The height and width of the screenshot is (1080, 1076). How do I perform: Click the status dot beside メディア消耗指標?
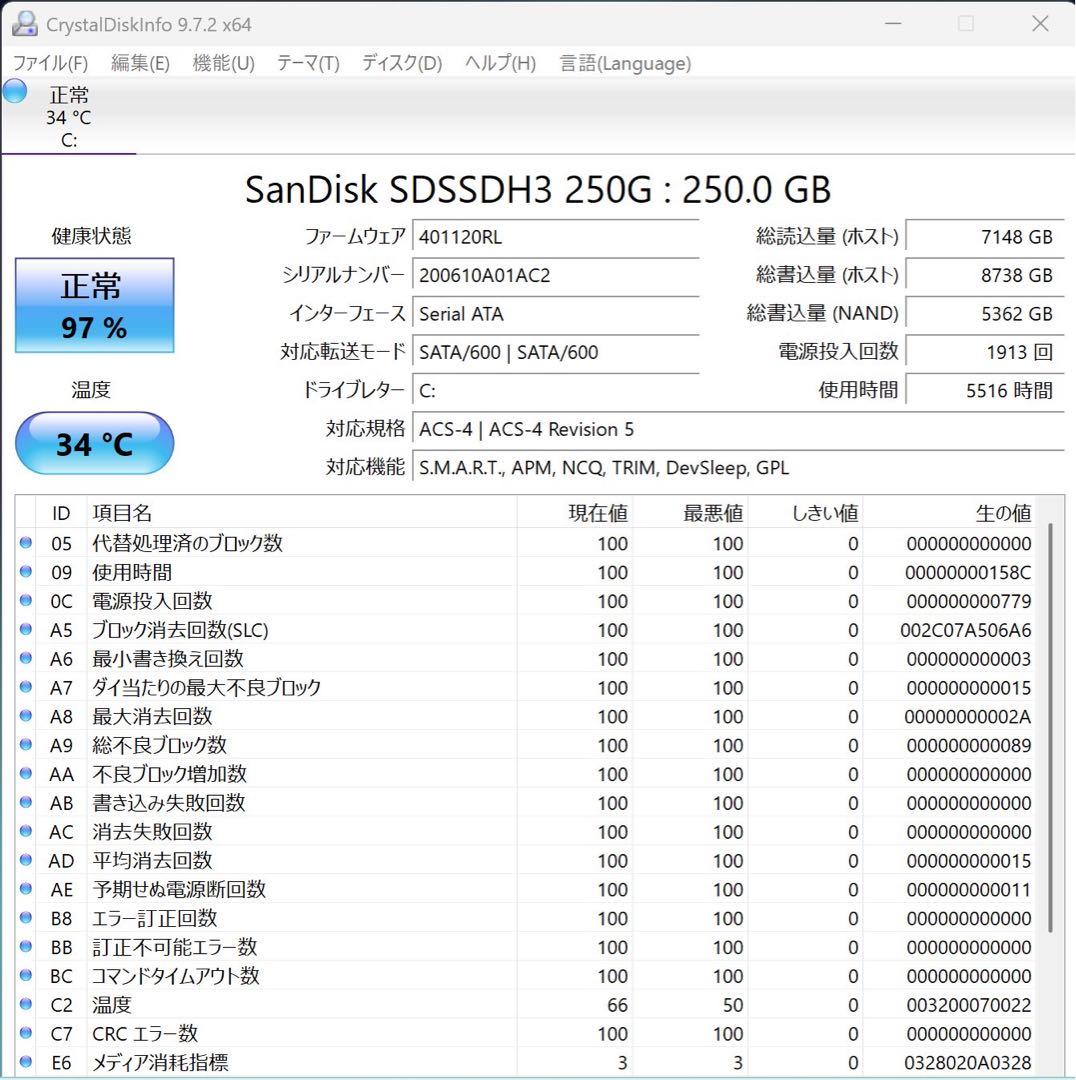click(x=25, y=1063)
